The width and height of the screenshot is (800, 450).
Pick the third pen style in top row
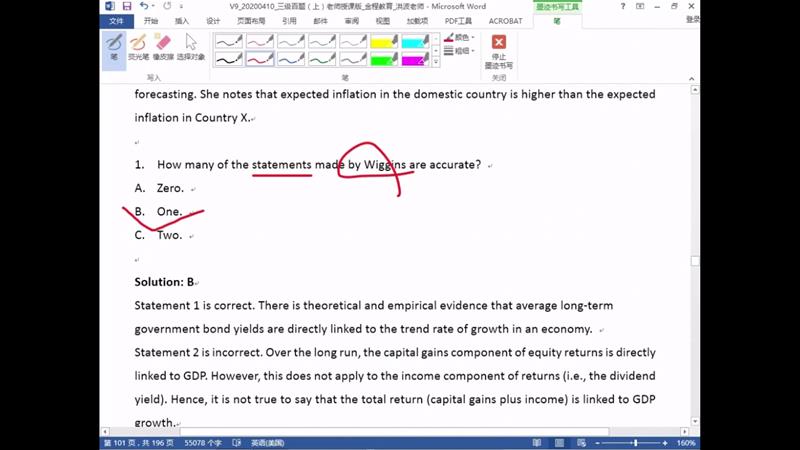pos(291,41)
